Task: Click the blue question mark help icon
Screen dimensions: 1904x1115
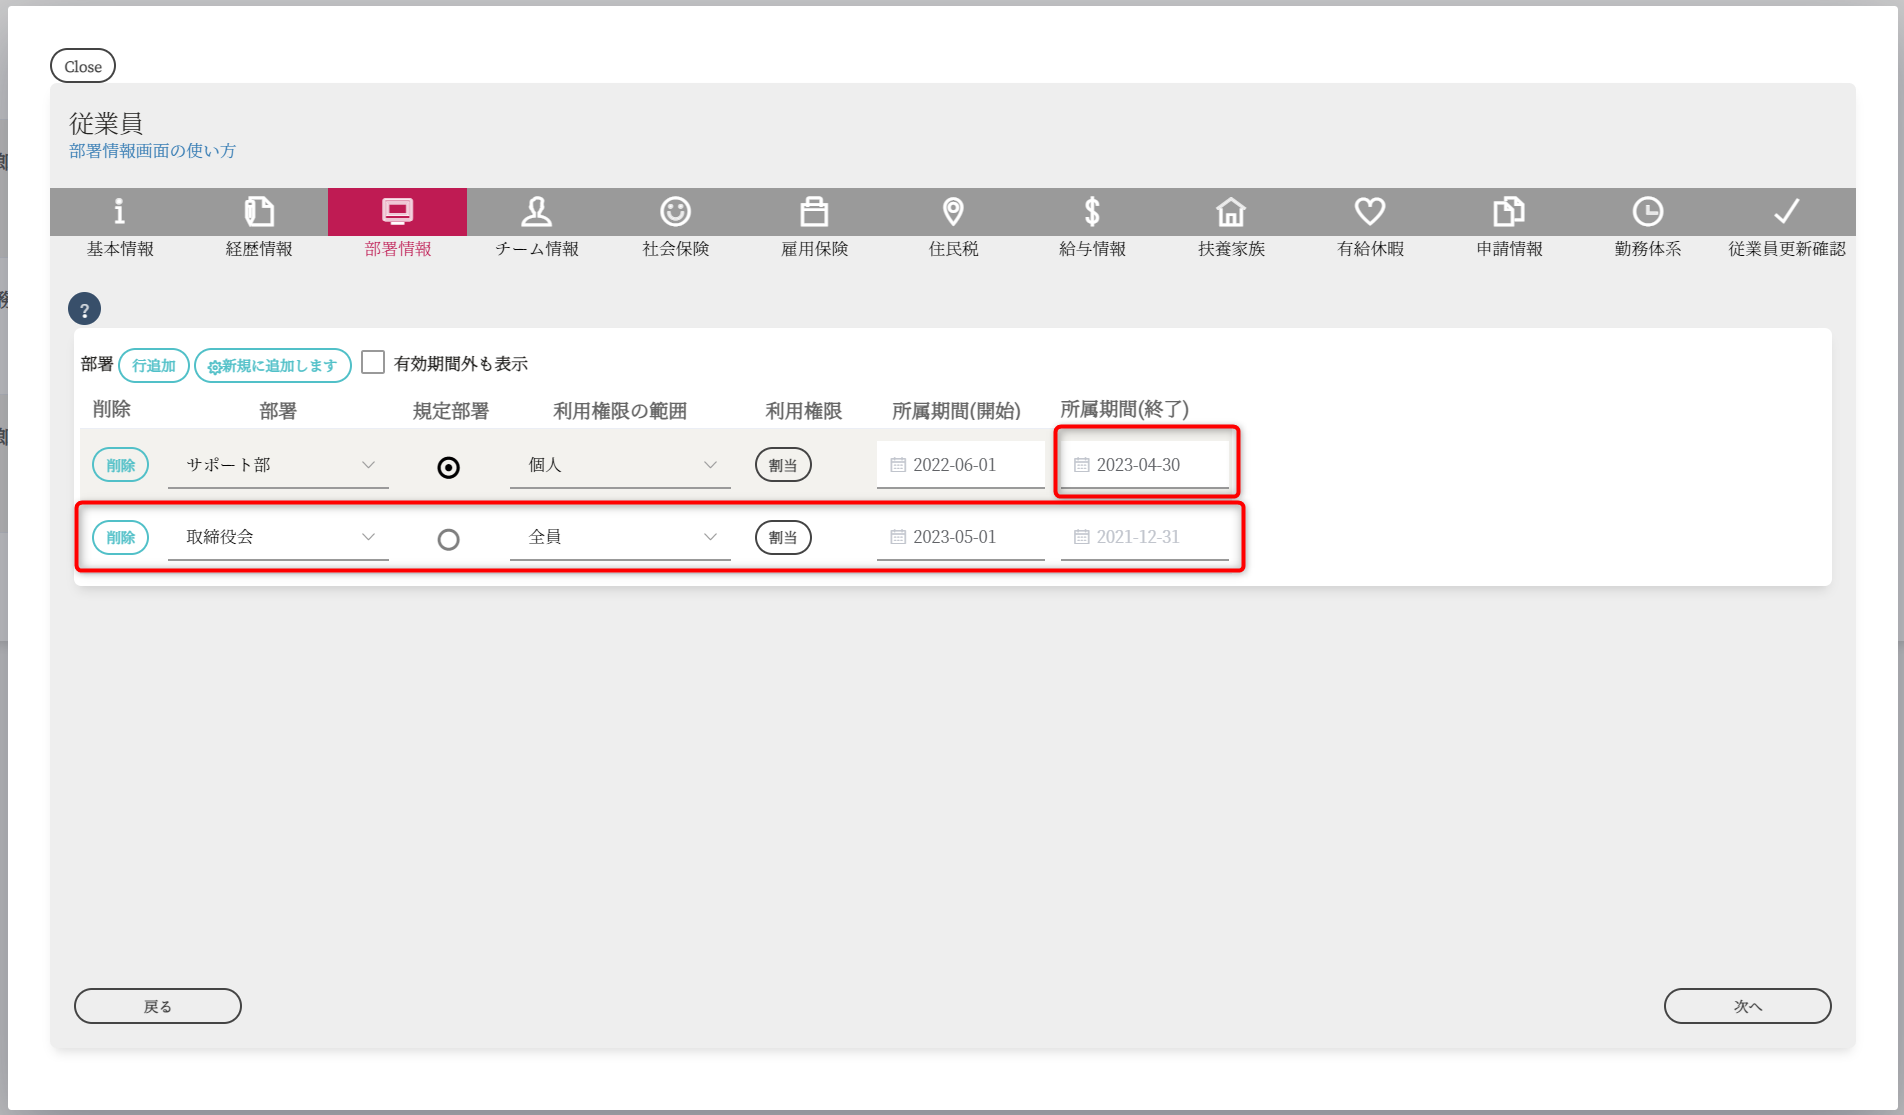Action: coord(84,310)
